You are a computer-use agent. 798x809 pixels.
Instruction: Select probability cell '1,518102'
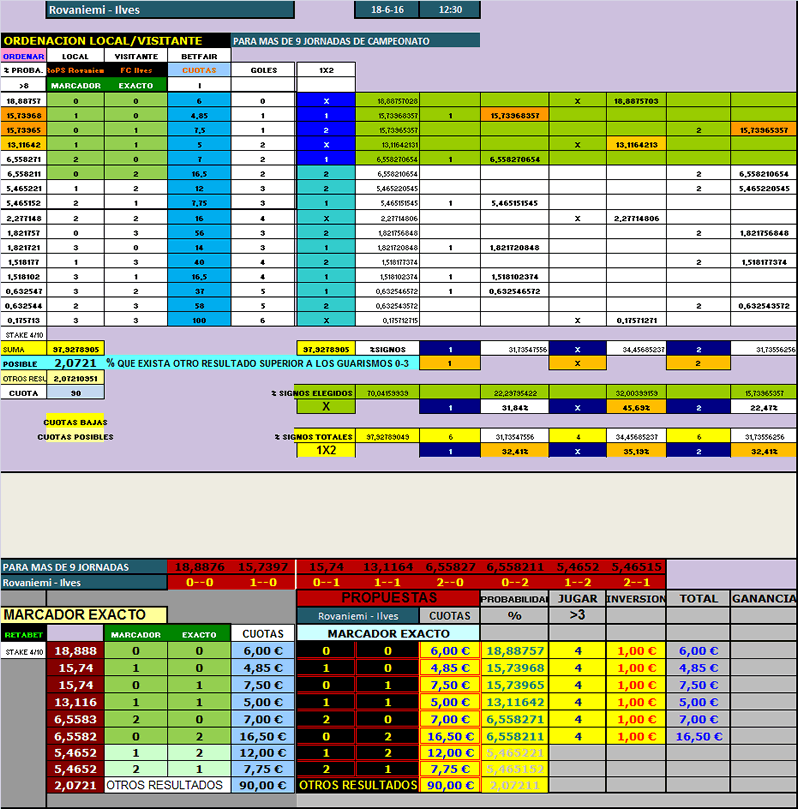24,277
